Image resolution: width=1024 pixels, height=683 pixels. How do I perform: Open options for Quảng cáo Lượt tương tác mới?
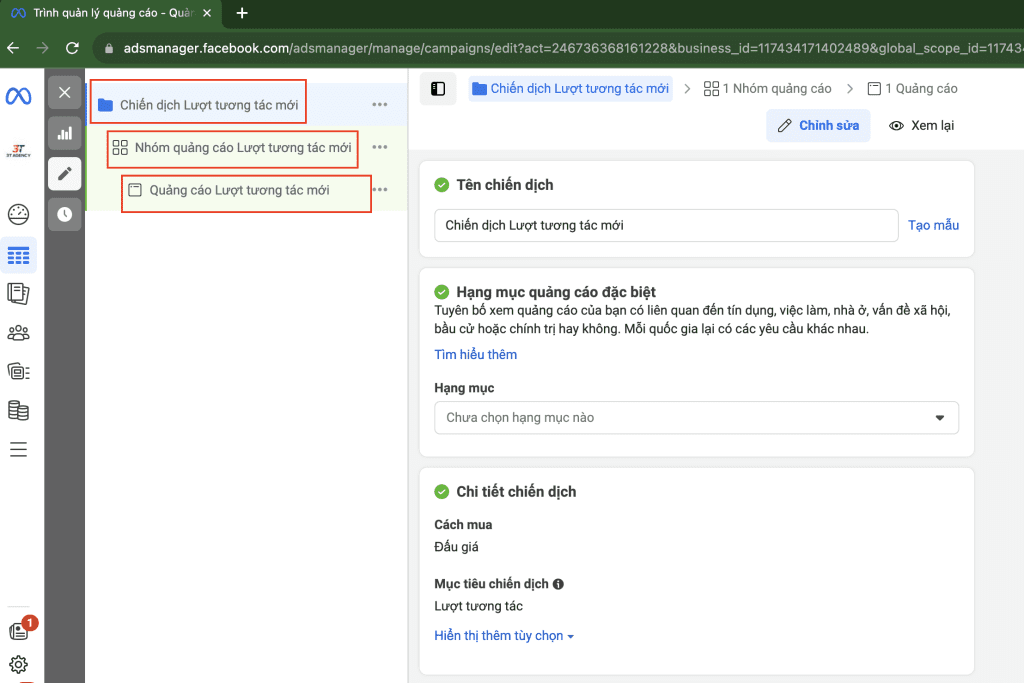(x=379, y=189)
